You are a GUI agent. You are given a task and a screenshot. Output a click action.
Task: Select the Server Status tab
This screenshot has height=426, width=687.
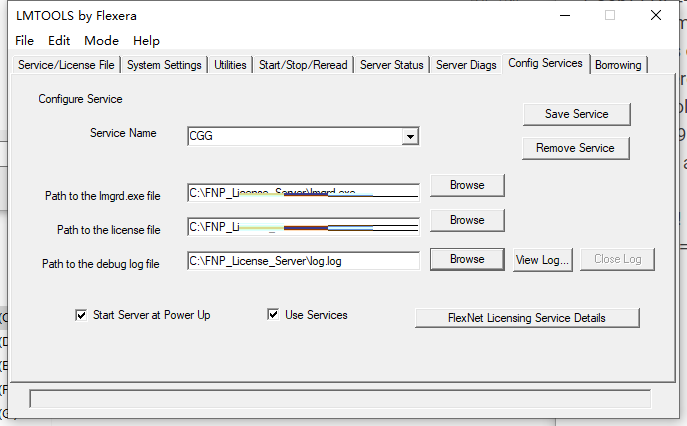(392, 65)
